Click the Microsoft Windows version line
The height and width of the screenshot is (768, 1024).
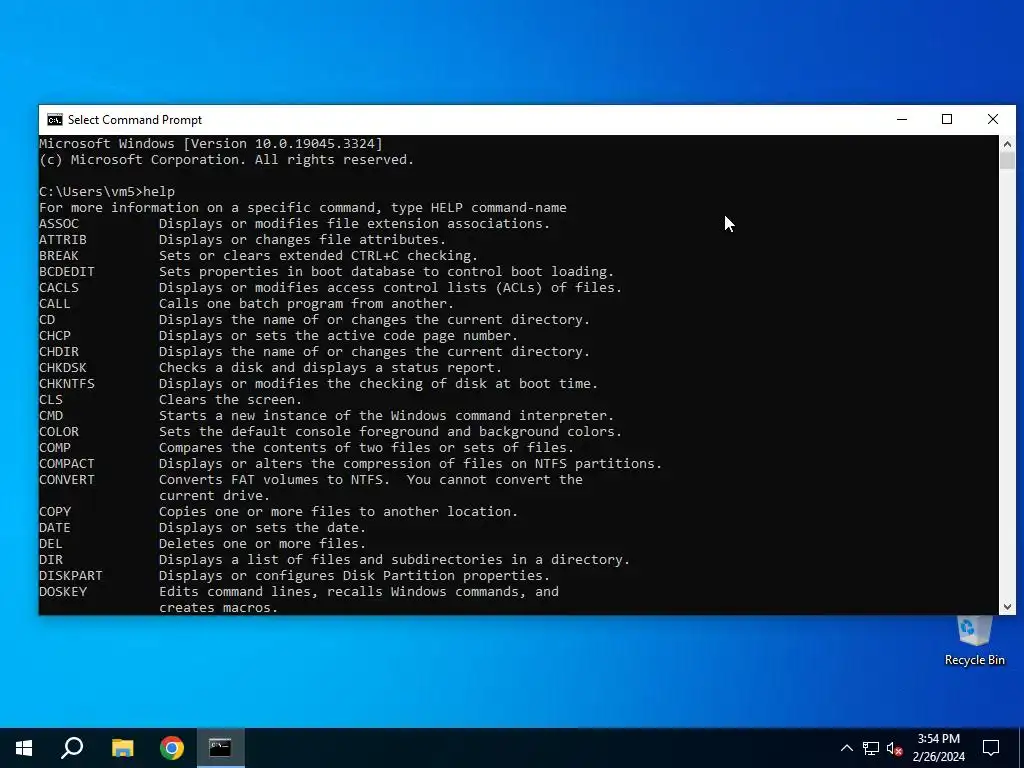211,144
